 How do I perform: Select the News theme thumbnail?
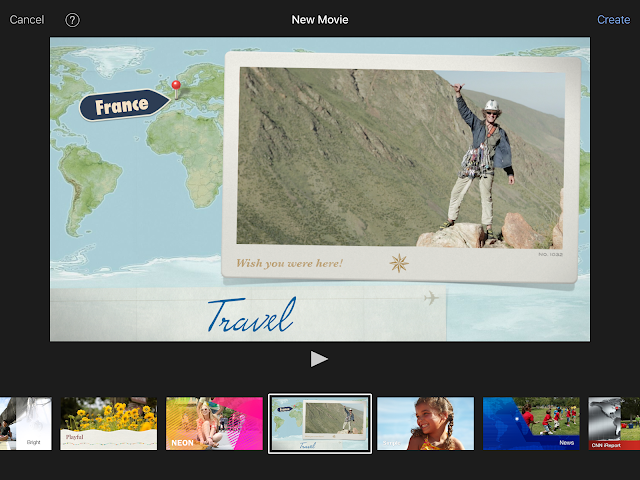point(531,424)
